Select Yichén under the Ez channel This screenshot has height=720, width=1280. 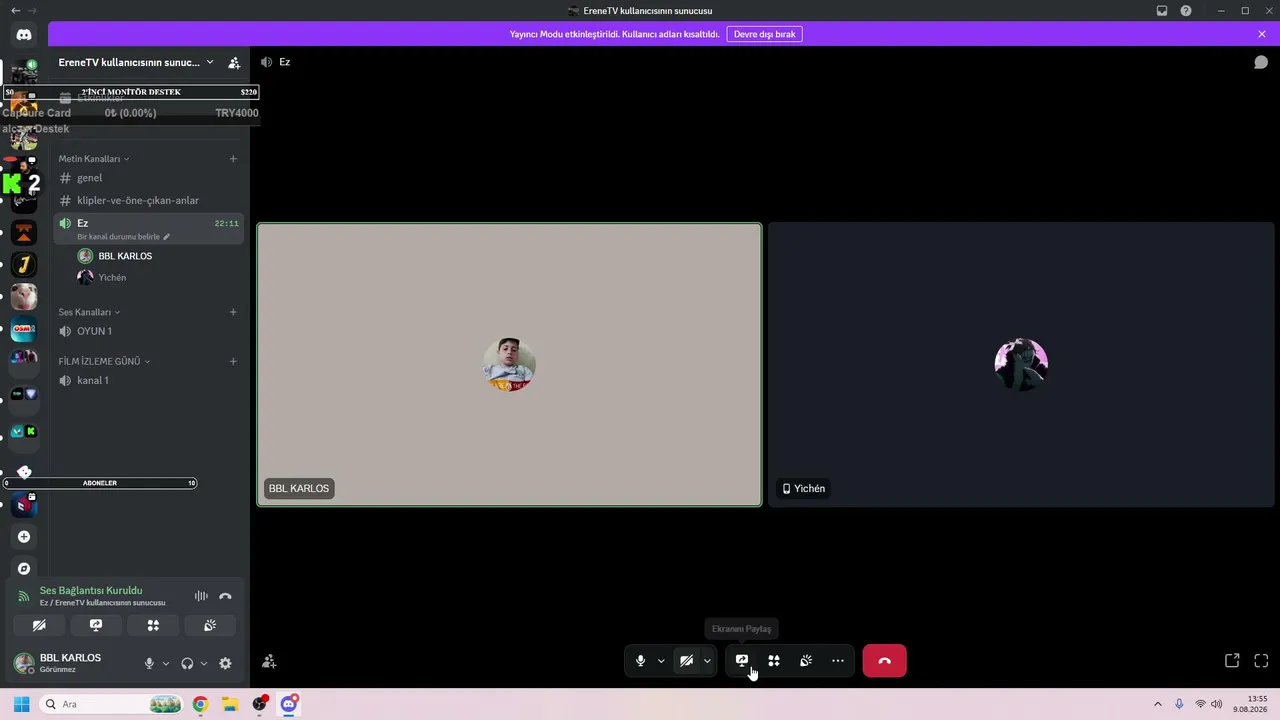click(x=158, y=277)
